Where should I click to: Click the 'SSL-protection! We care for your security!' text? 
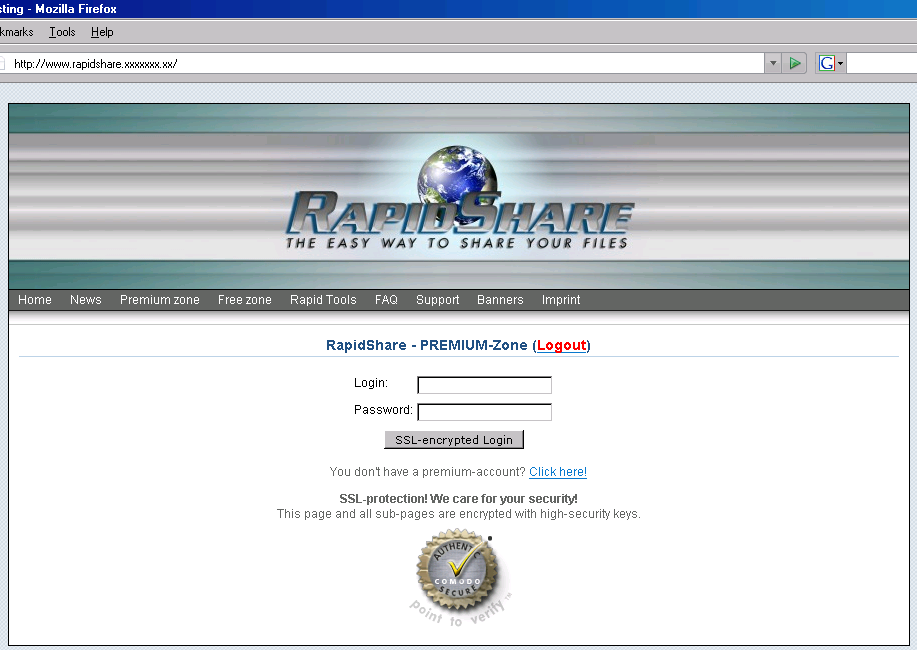pyautogui.click(x=458, y=498)
